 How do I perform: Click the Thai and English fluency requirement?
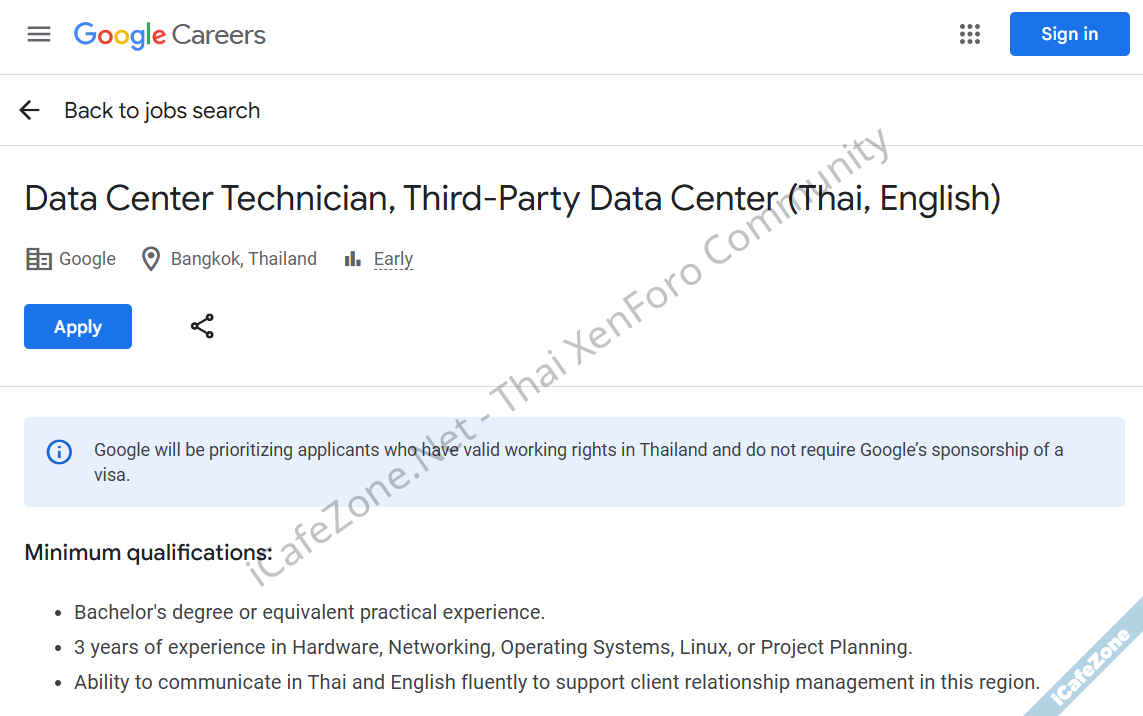click(556, 682)
